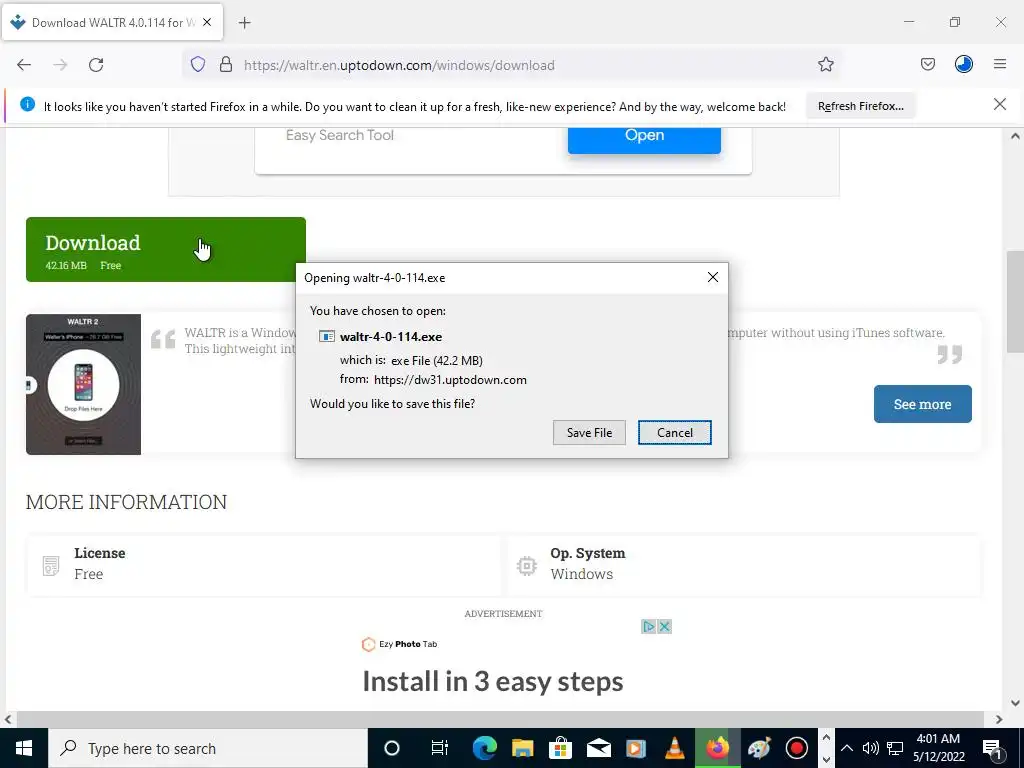Click horizontal scrollbar left arrow
Screen dimensions: 1024x768
tap(8, 719)
